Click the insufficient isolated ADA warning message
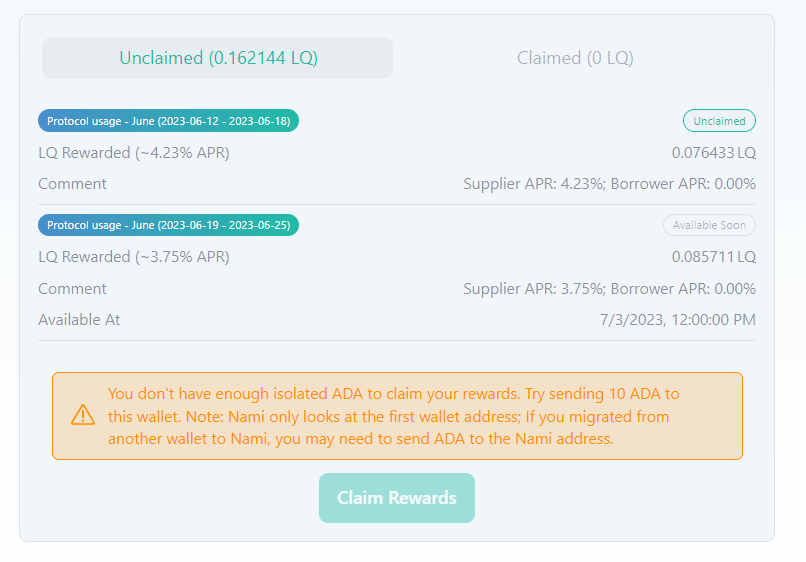 393,415
